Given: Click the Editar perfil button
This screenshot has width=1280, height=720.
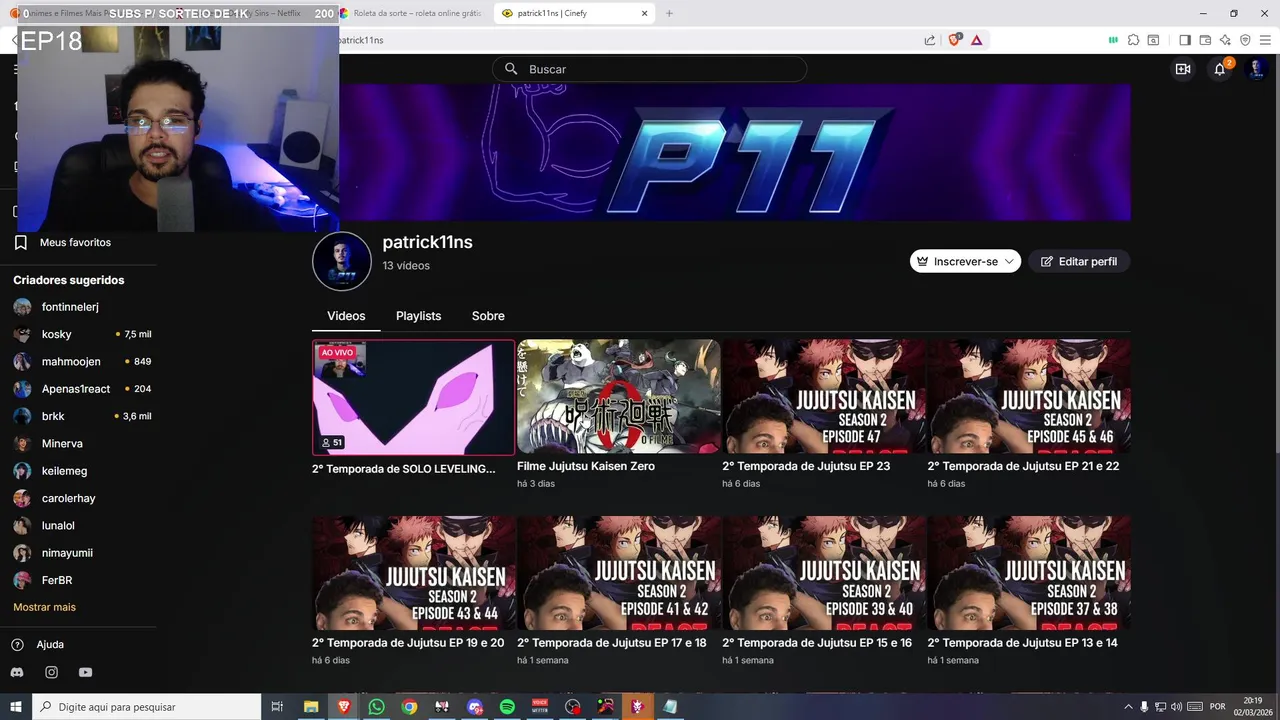Looking at the screenshot, I should [1079, 261].
